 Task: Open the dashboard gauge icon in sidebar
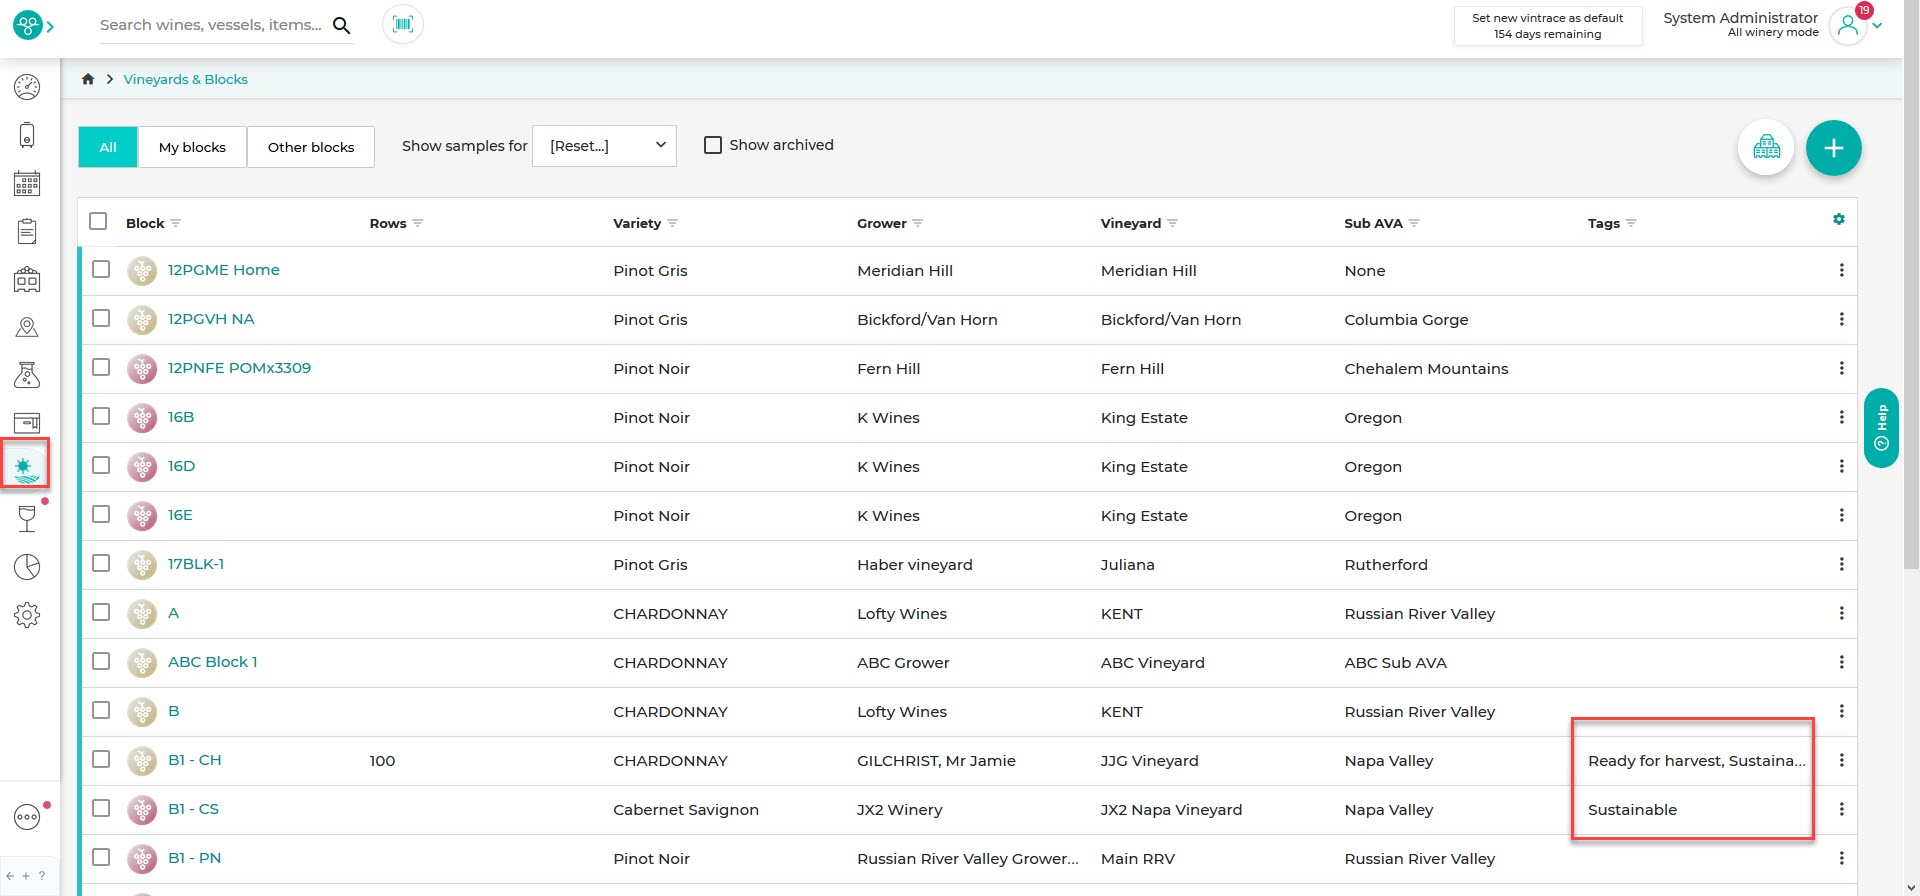27,87
